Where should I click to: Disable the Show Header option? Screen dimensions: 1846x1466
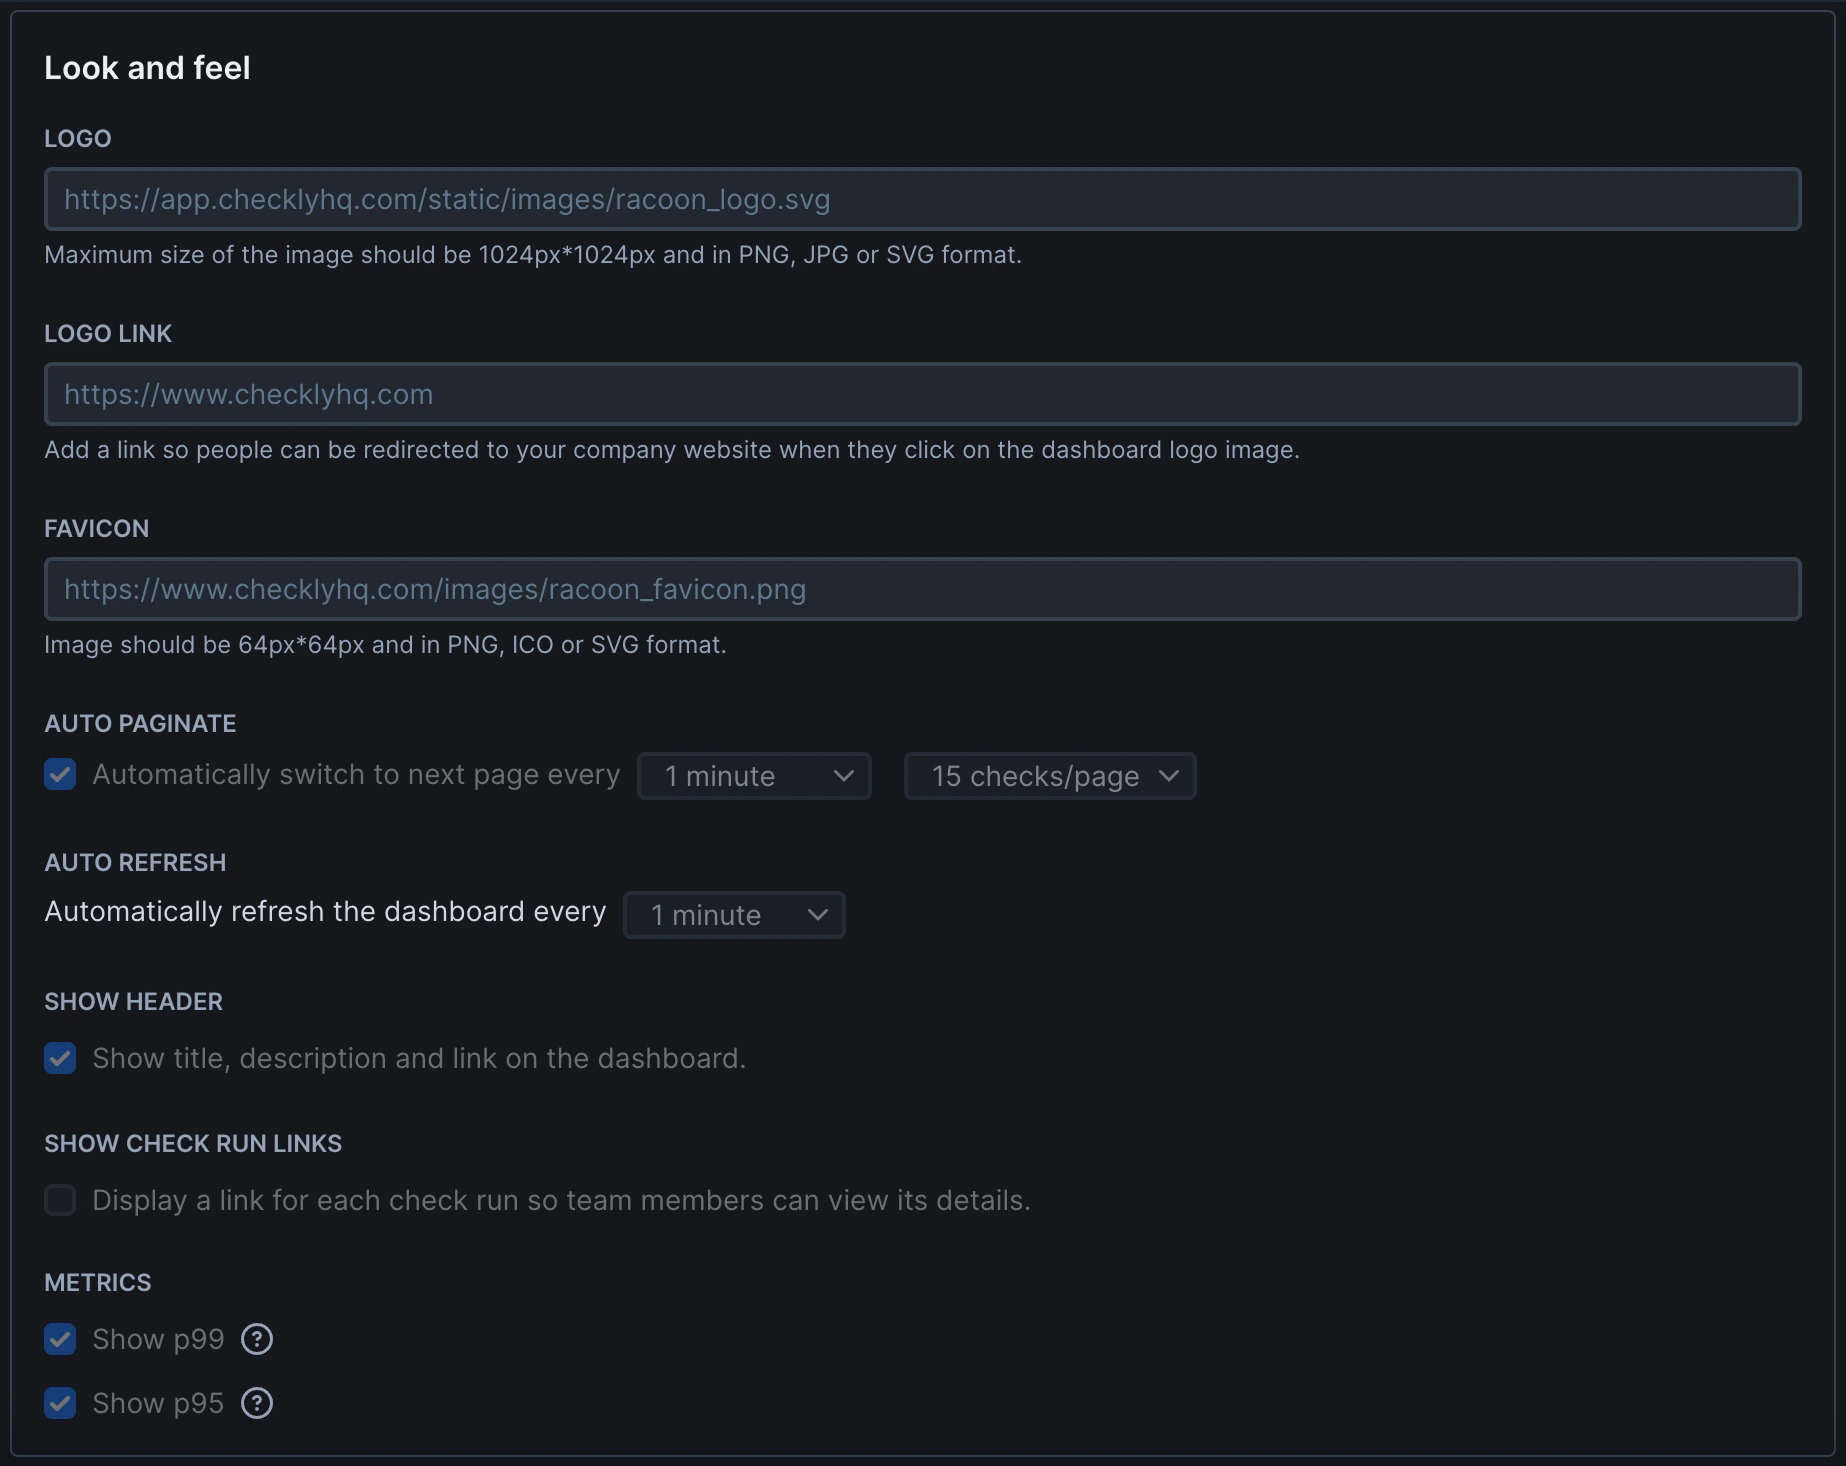pyautogui.click(x=59, y=1058)
